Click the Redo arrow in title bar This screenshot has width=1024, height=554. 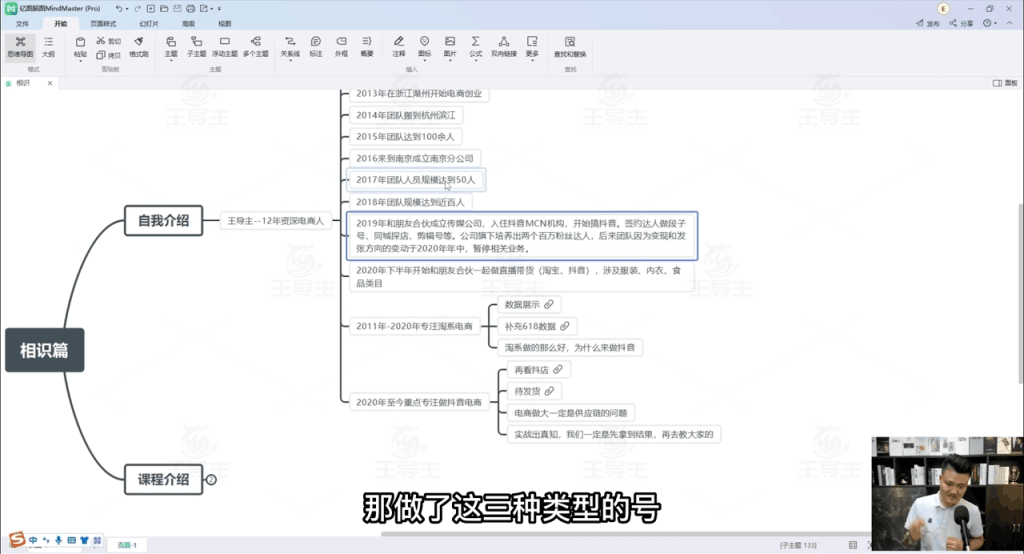(x=137, y=8)
